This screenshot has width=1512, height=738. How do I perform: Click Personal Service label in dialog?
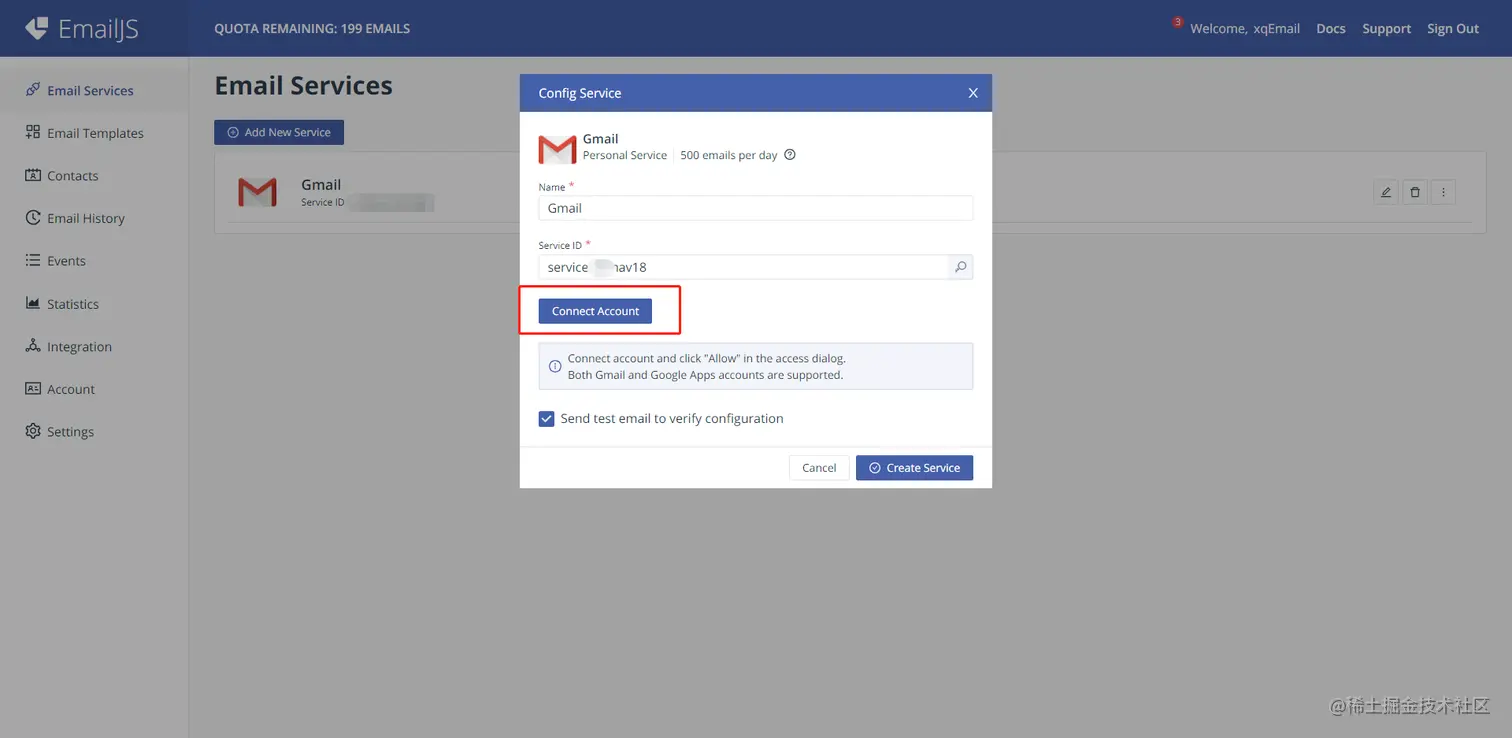click(x=625, y=155)
